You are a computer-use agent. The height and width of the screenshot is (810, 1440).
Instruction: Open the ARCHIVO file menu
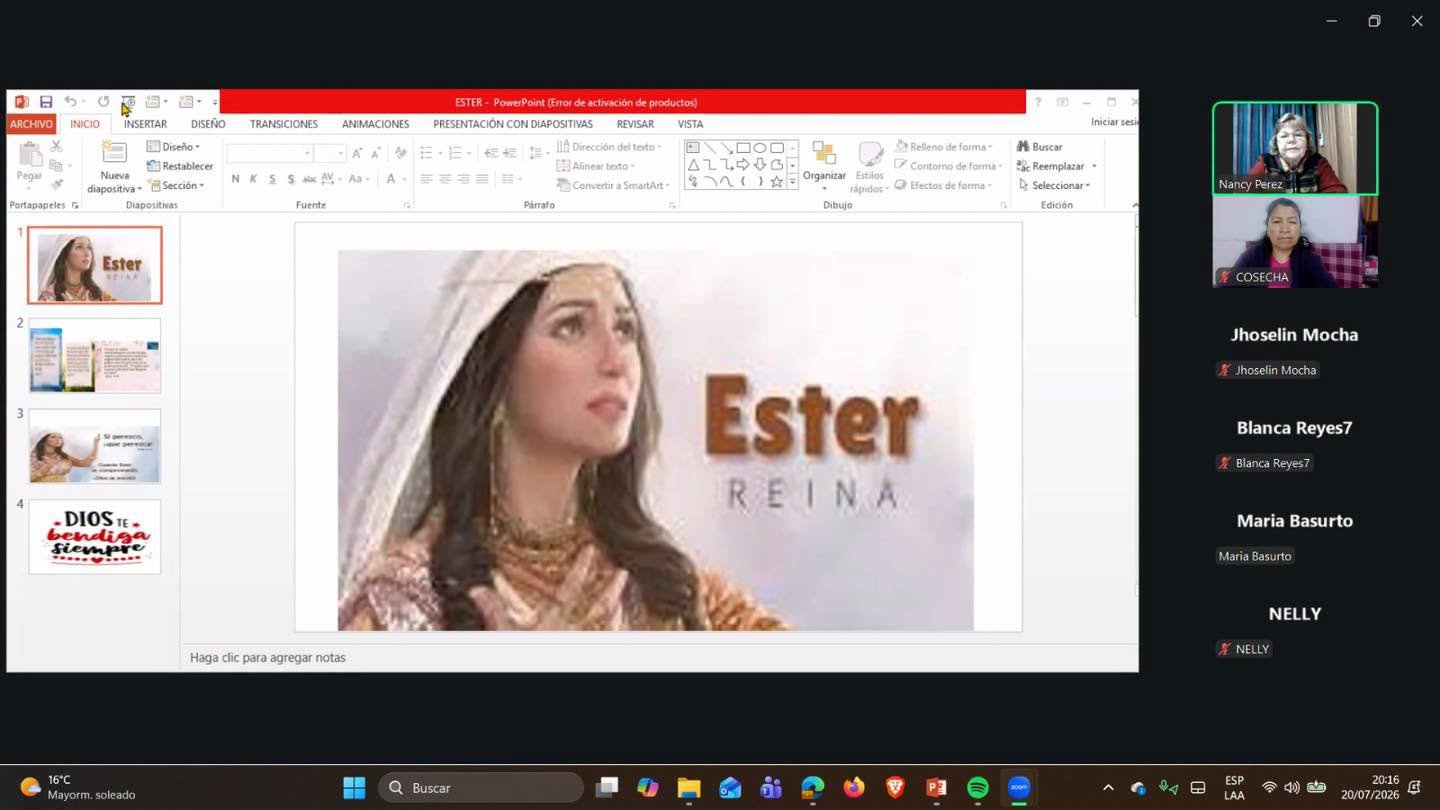[31, 124]
